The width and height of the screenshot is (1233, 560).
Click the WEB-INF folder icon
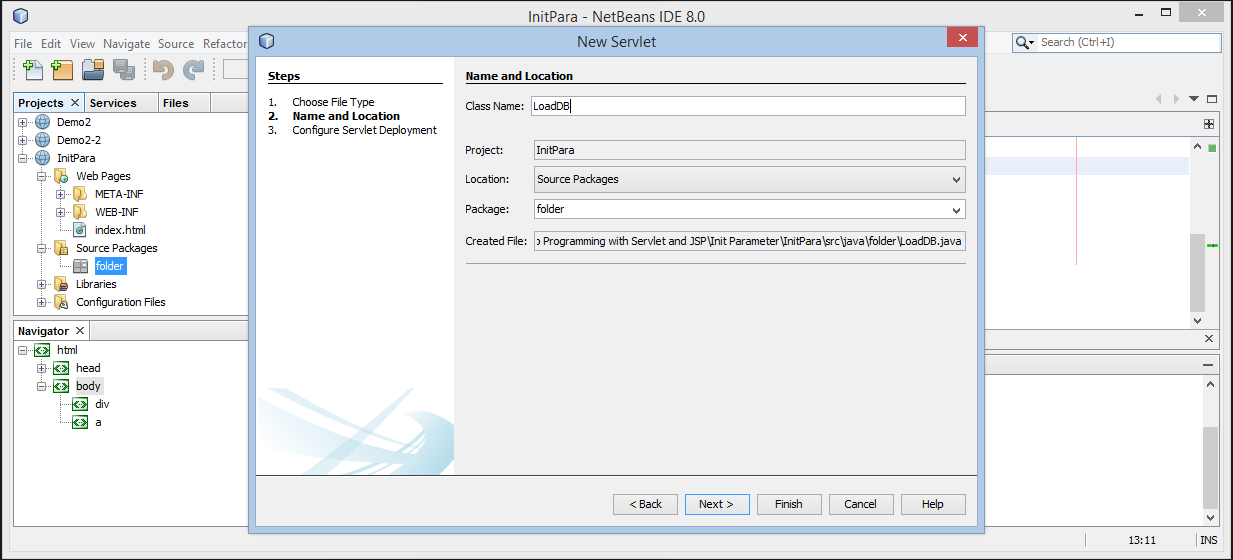80,212
